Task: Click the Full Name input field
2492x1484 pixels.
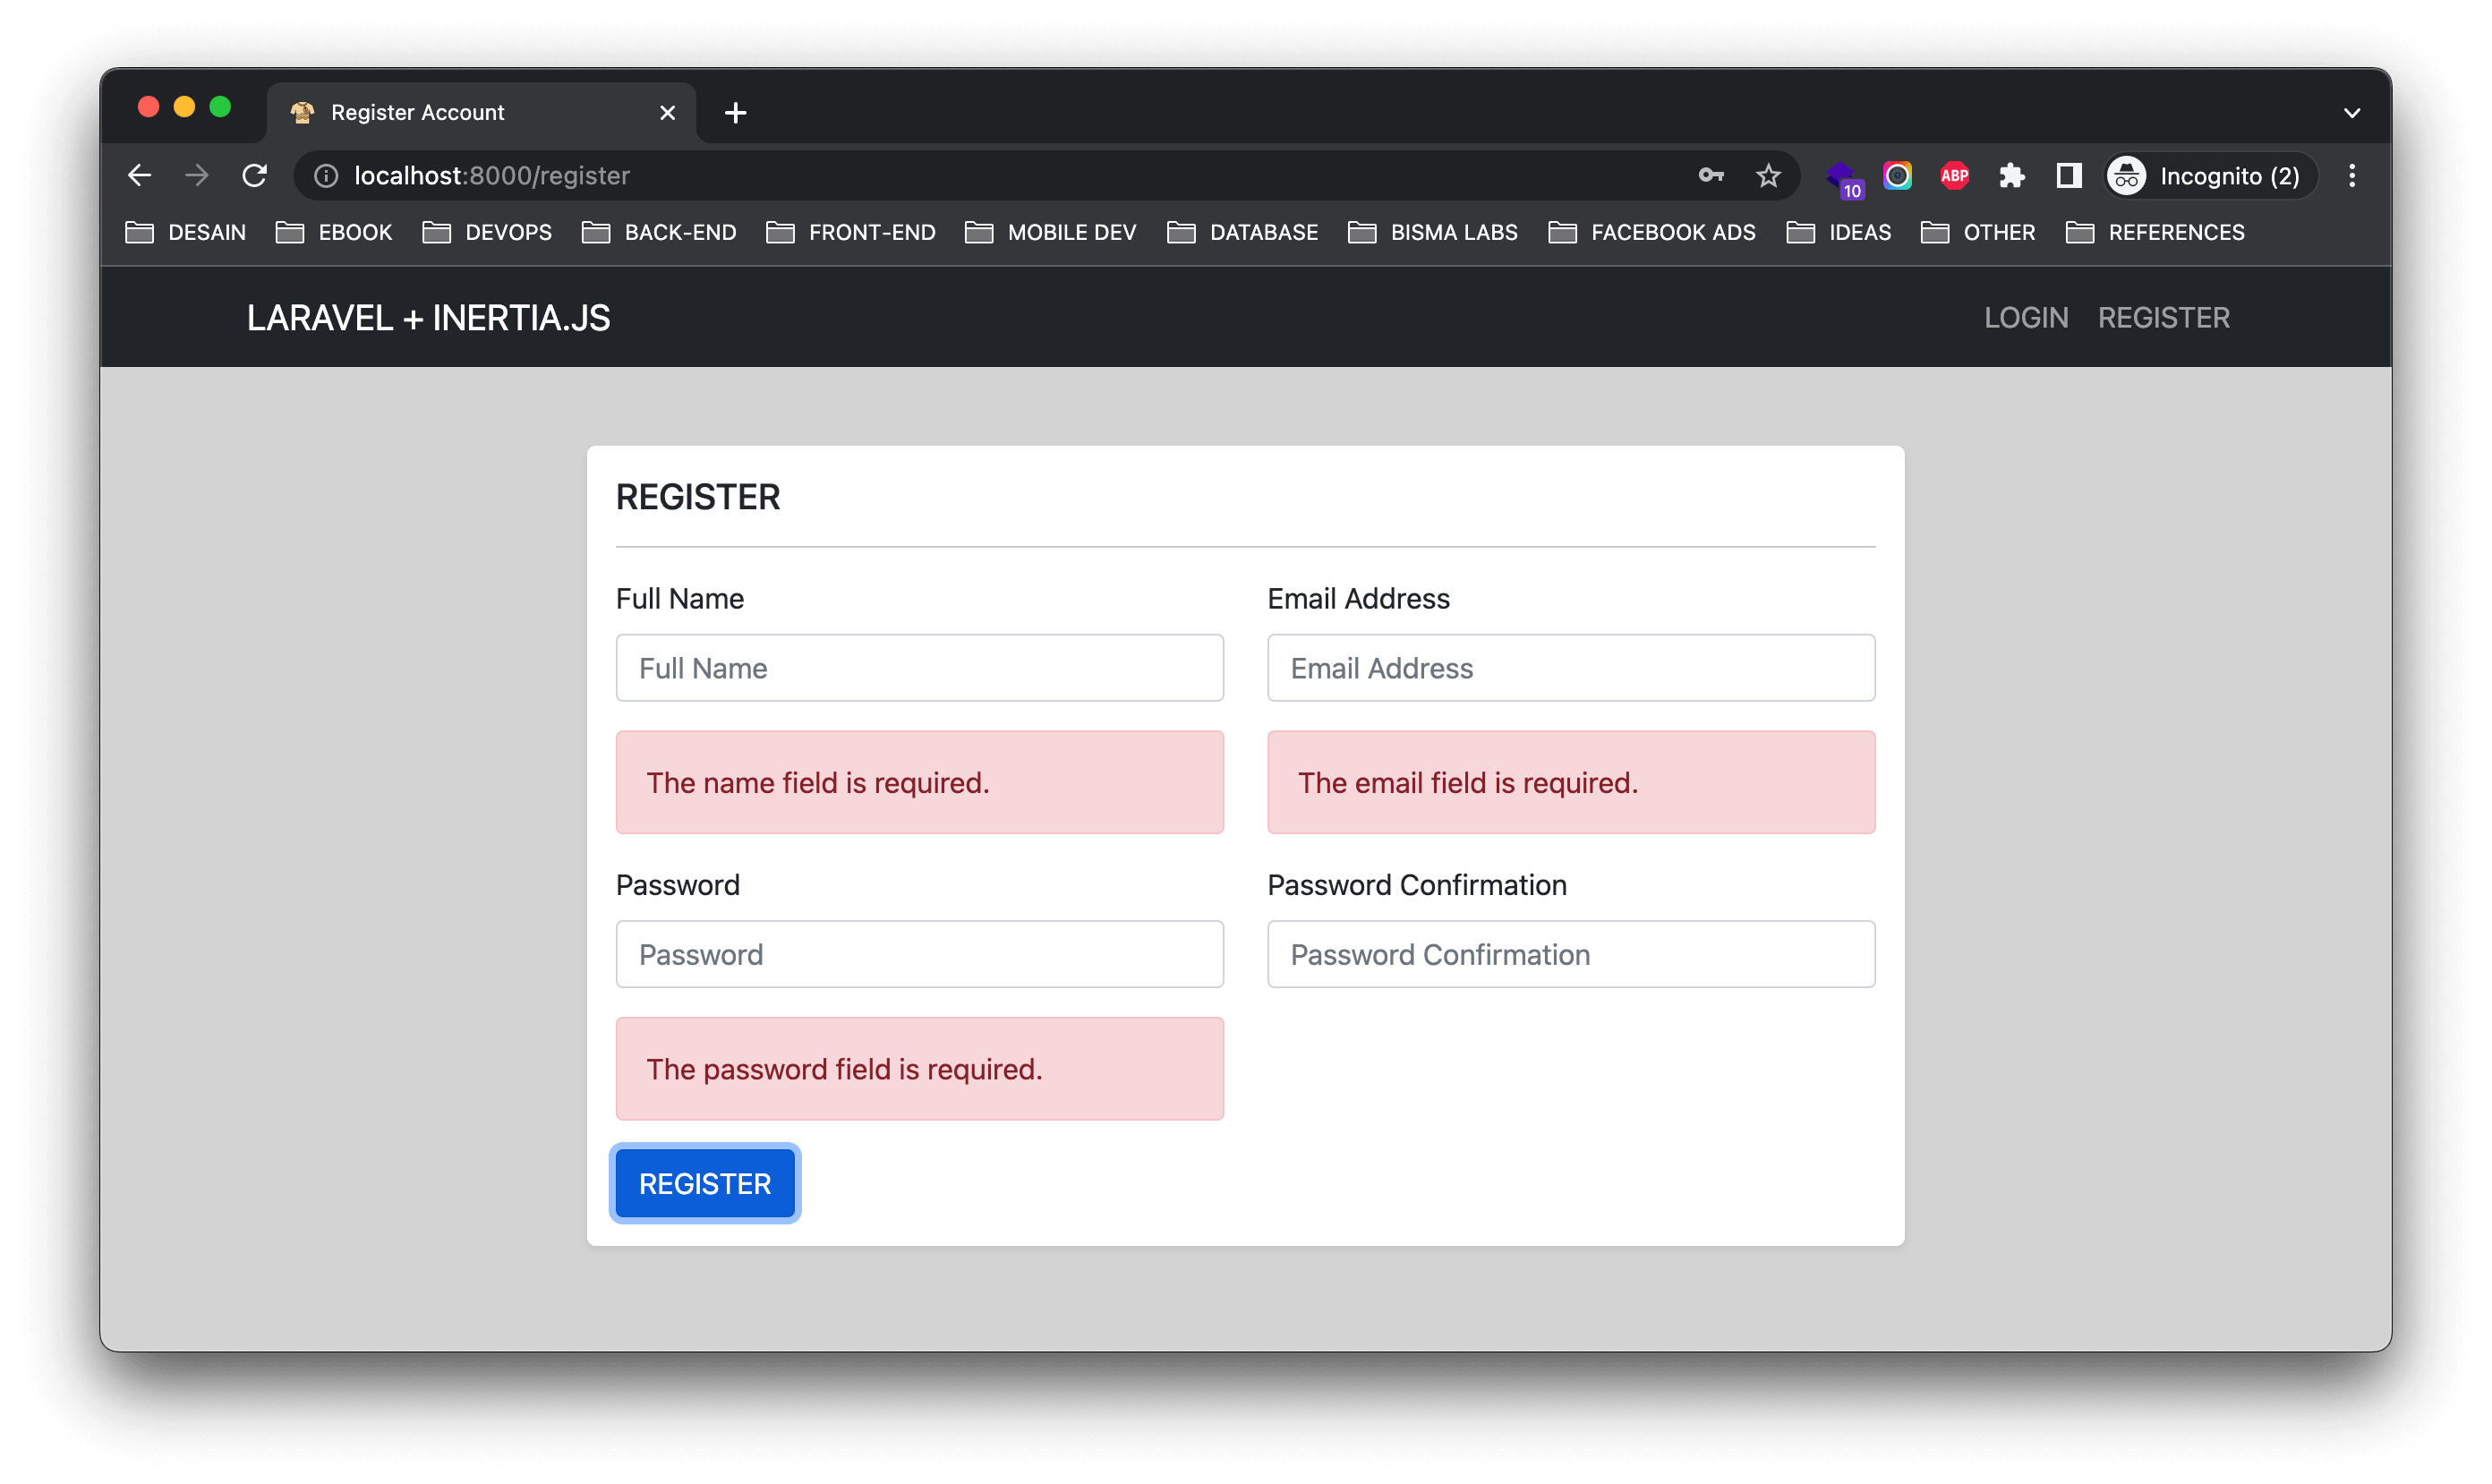Action: coord(919,668)
